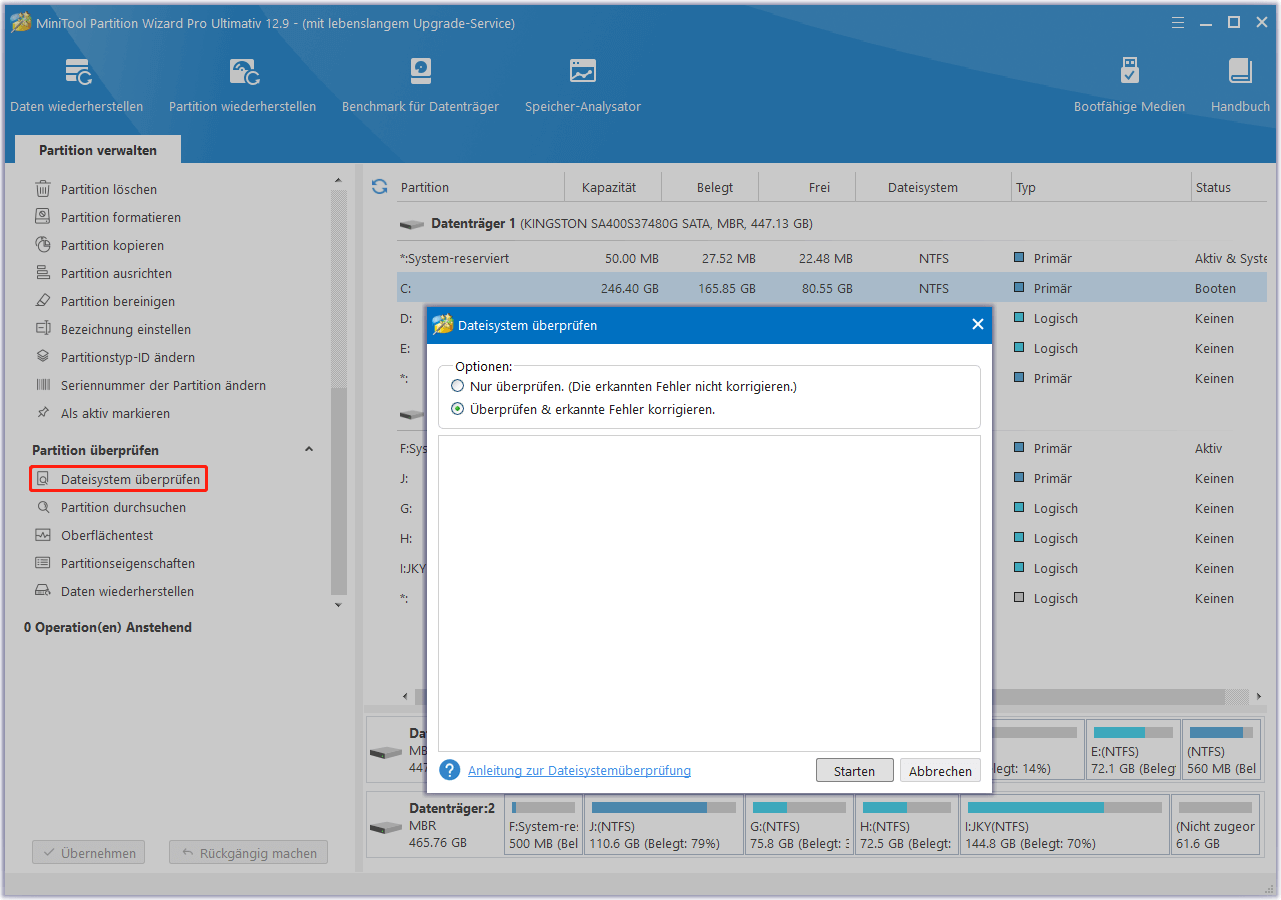This screenshot has width=1281, height=900.
Task: Choose Partition formatieren in sidebar
Action: click(121, 217)
